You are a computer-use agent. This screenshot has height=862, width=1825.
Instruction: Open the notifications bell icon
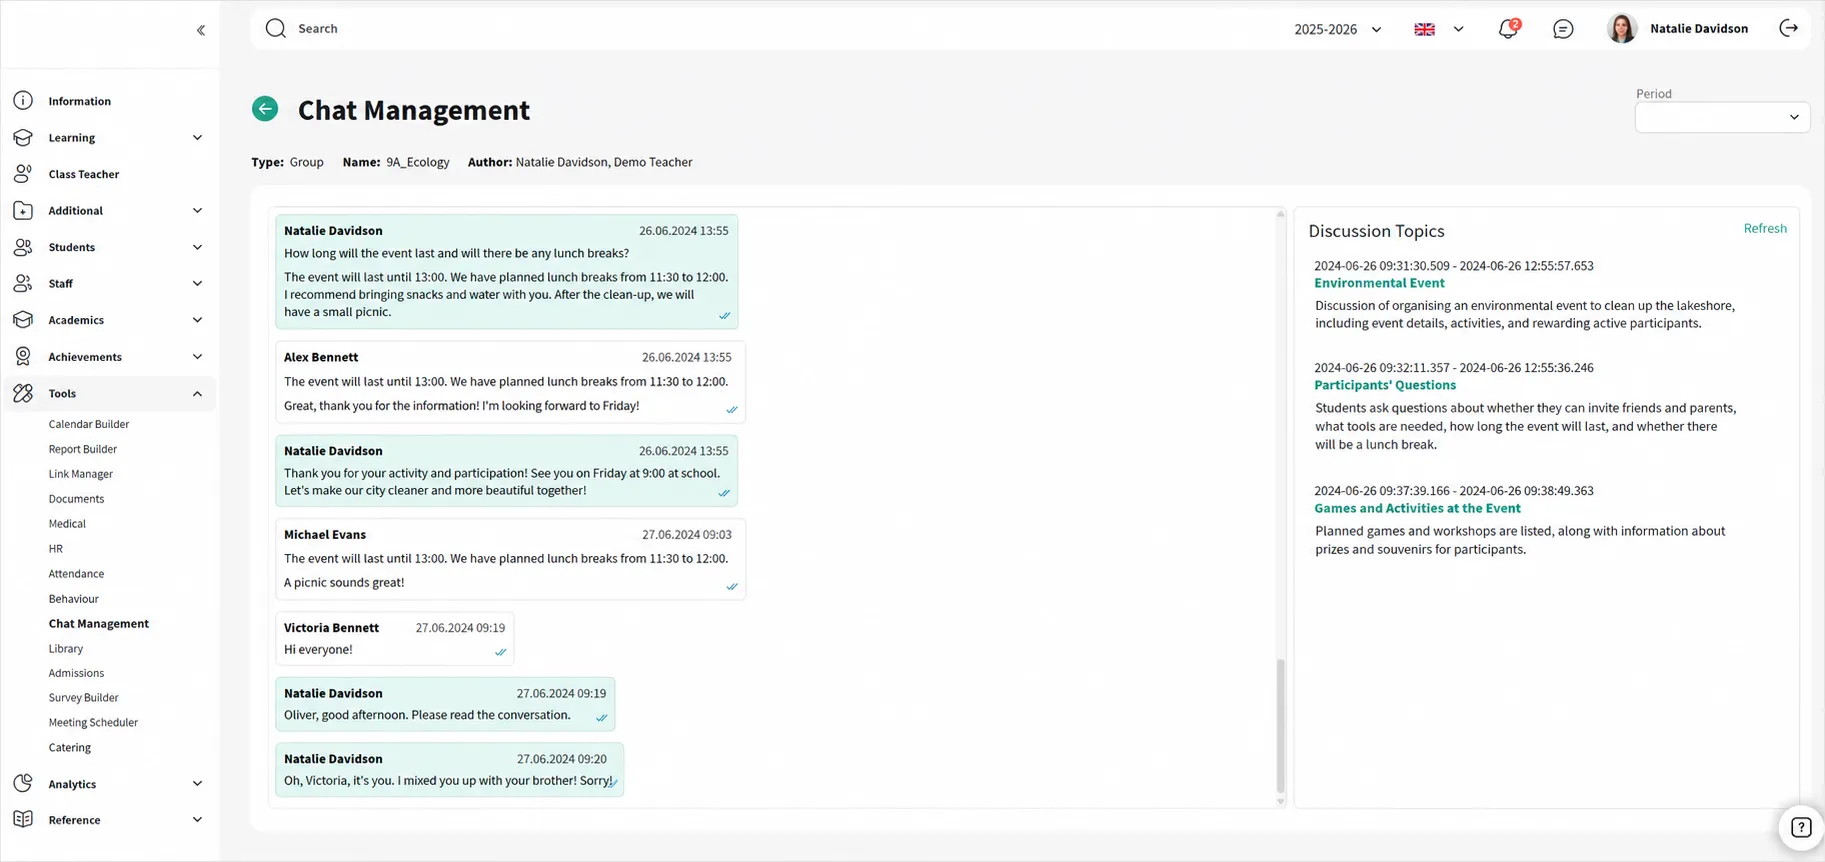pyautogui.click(x=1508, y=29)
